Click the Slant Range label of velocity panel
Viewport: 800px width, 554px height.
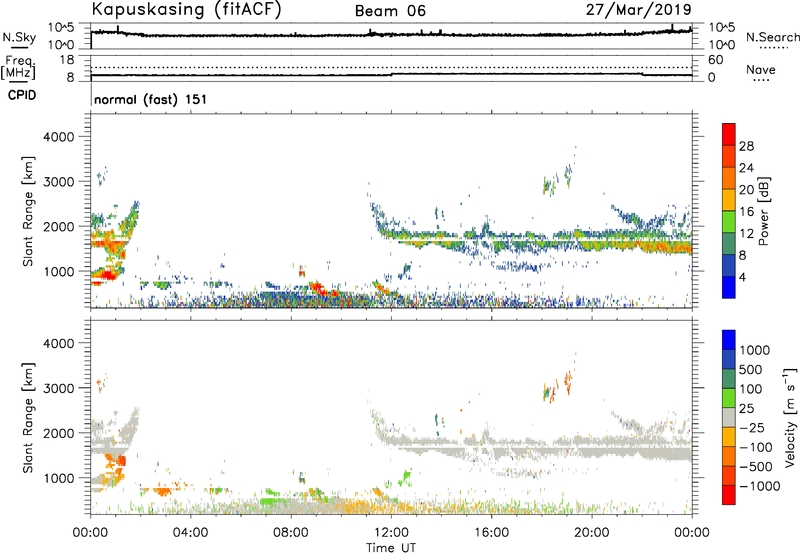[x=28, y=417]
